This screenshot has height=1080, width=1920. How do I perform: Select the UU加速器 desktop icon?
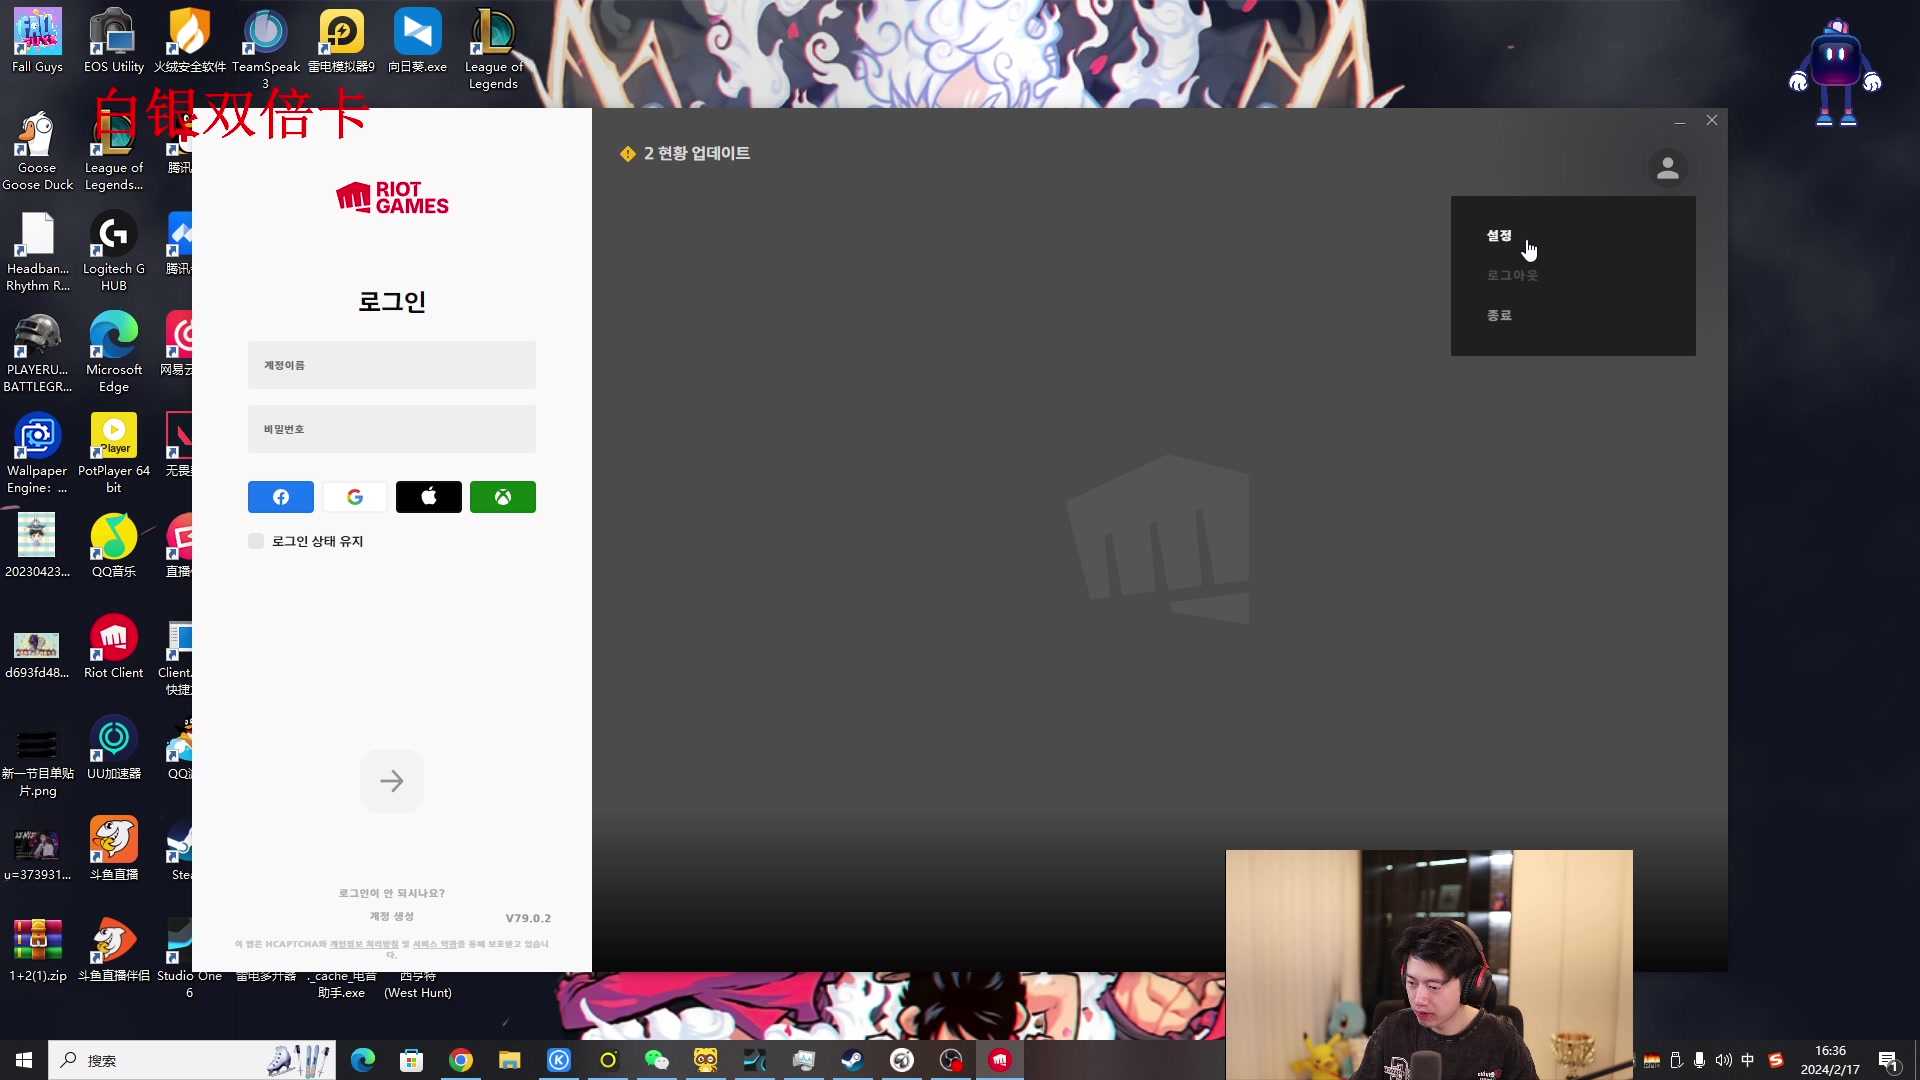pos(114,748)
